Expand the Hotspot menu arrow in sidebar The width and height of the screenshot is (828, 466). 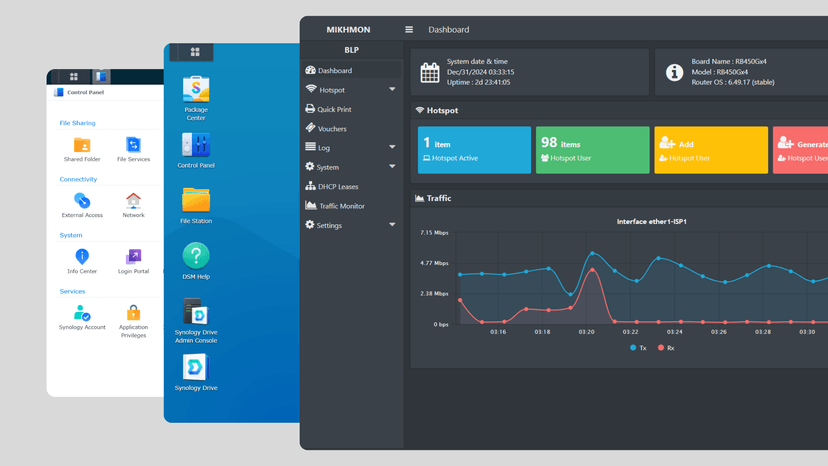(392, 89)
